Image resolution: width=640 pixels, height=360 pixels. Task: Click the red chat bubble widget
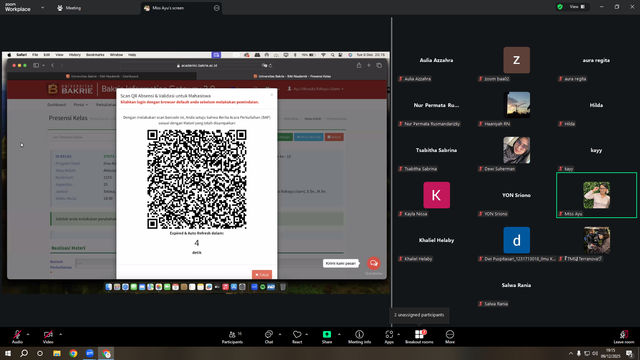[x=373, y=263]
